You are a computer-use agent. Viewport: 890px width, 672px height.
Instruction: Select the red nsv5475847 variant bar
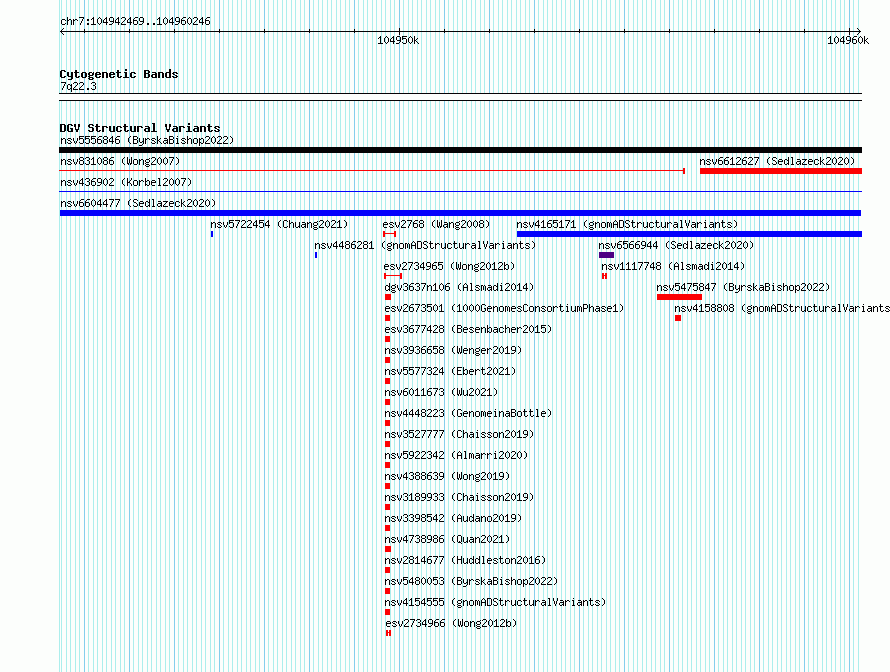coord(679,297)
